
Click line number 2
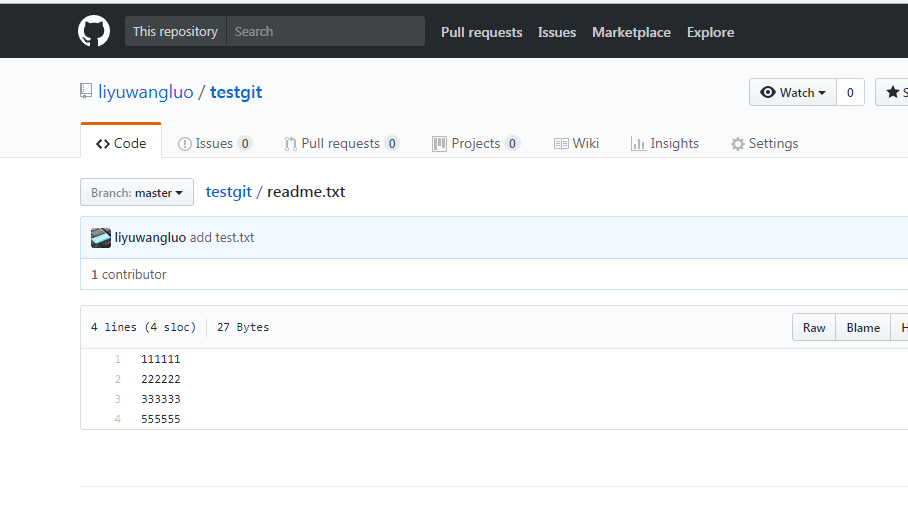click(118, 379)
